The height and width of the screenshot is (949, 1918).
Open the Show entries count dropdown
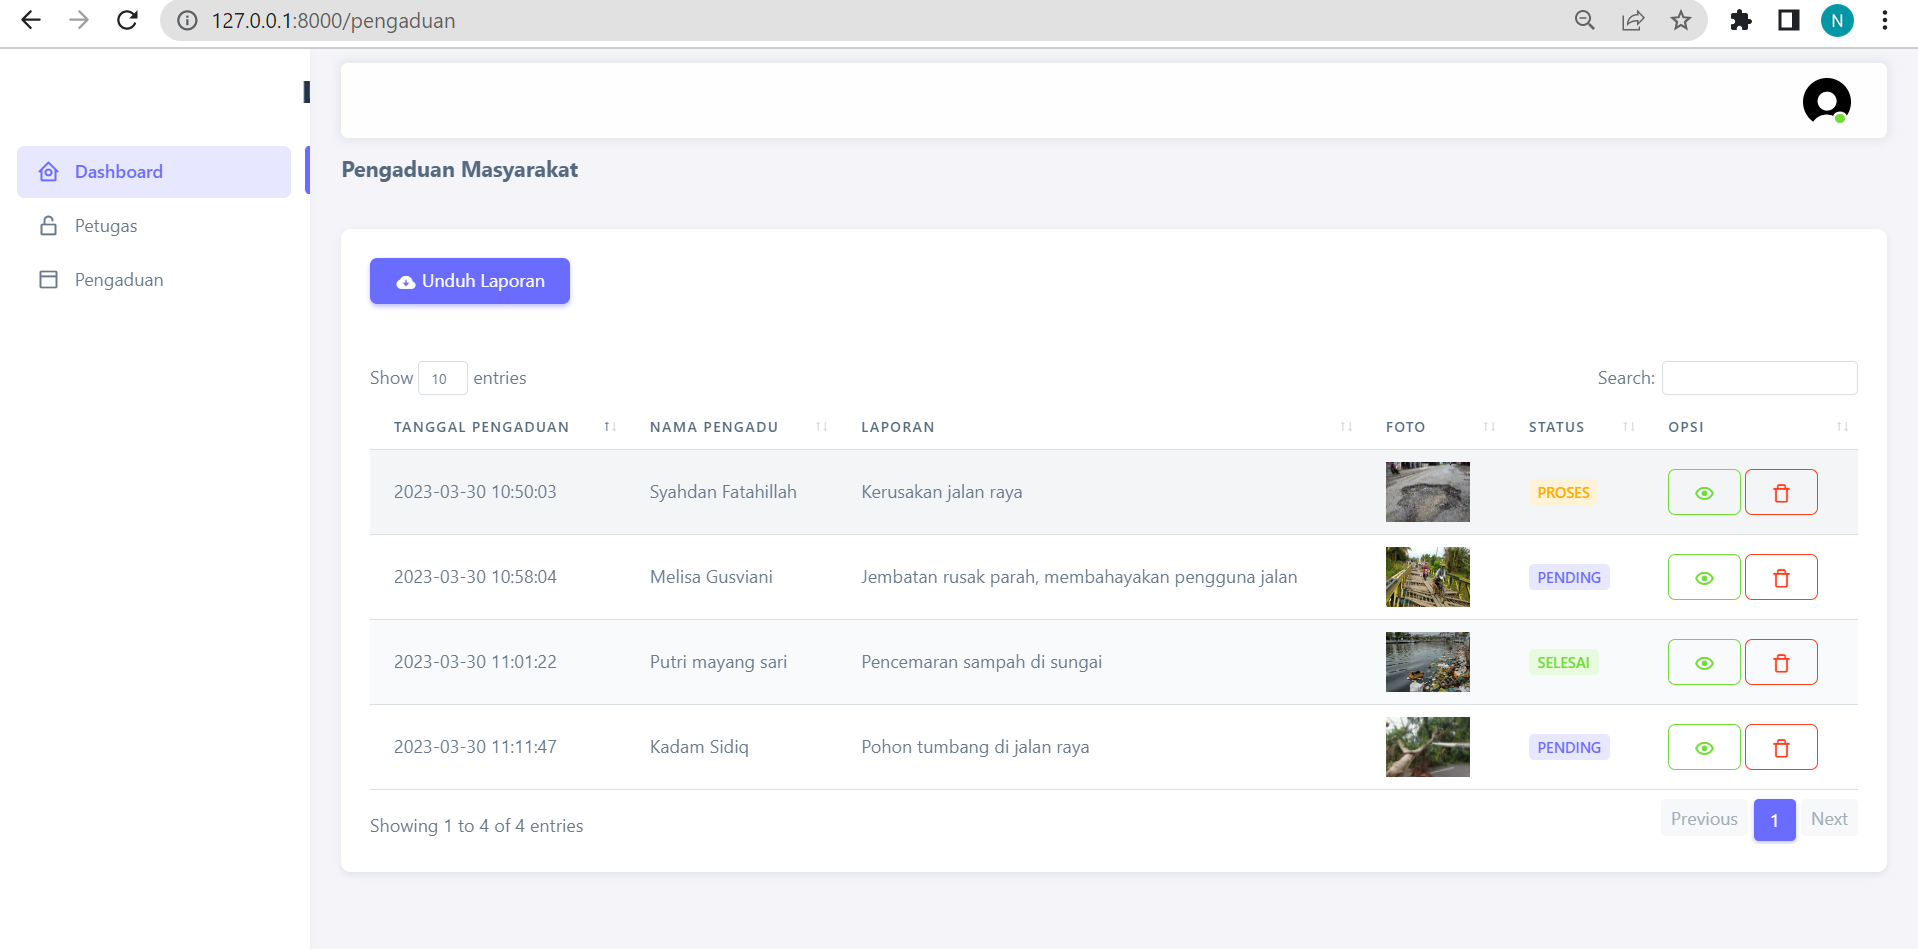[442, 378]
